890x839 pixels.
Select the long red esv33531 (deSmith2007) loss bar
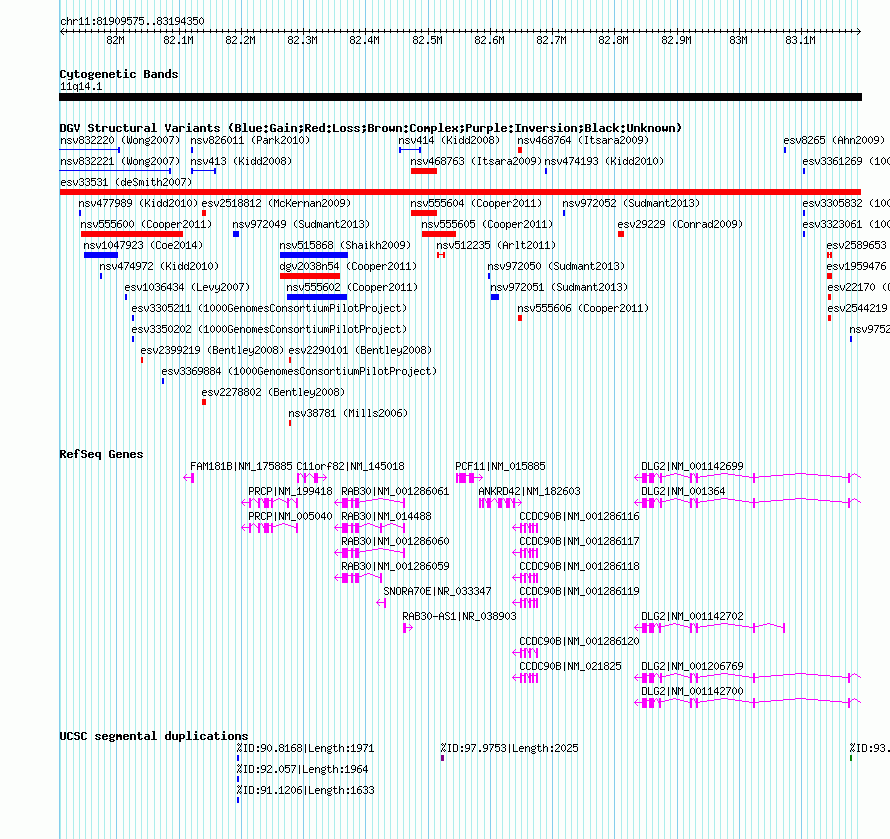[460, 192]
